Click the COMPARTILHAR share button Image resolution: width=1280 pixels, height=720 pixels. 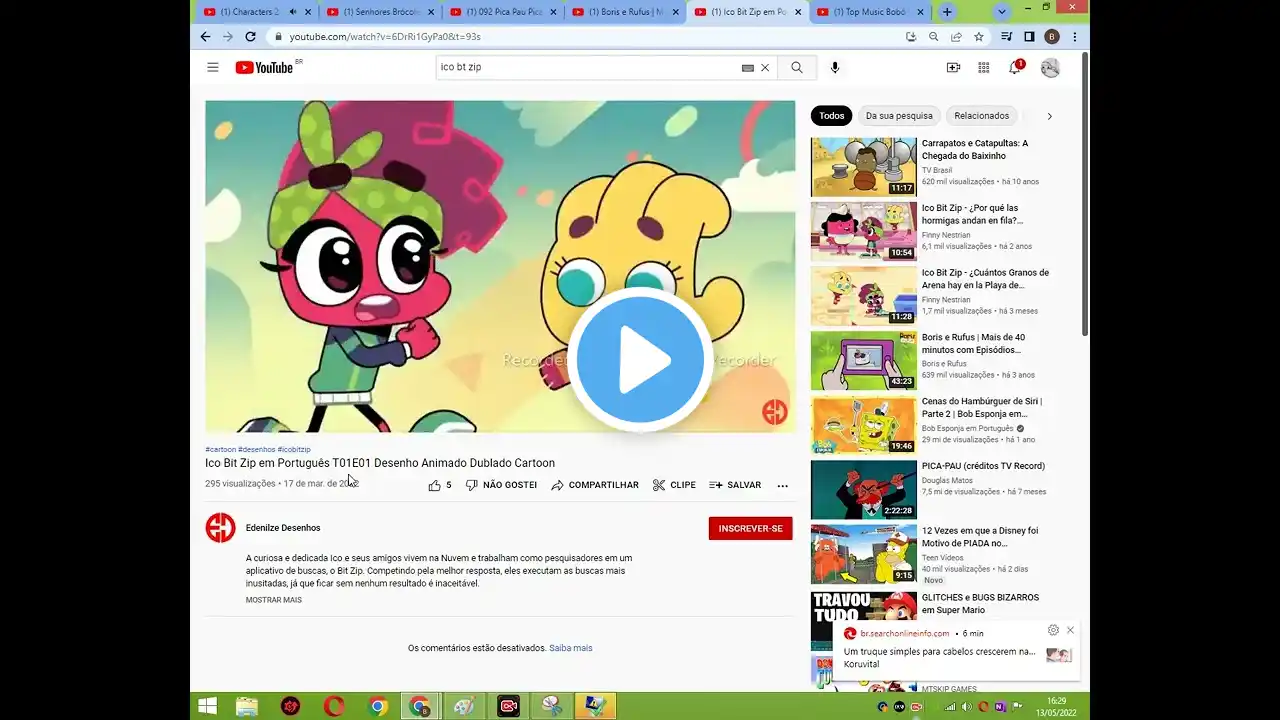(x=594, y=485)
